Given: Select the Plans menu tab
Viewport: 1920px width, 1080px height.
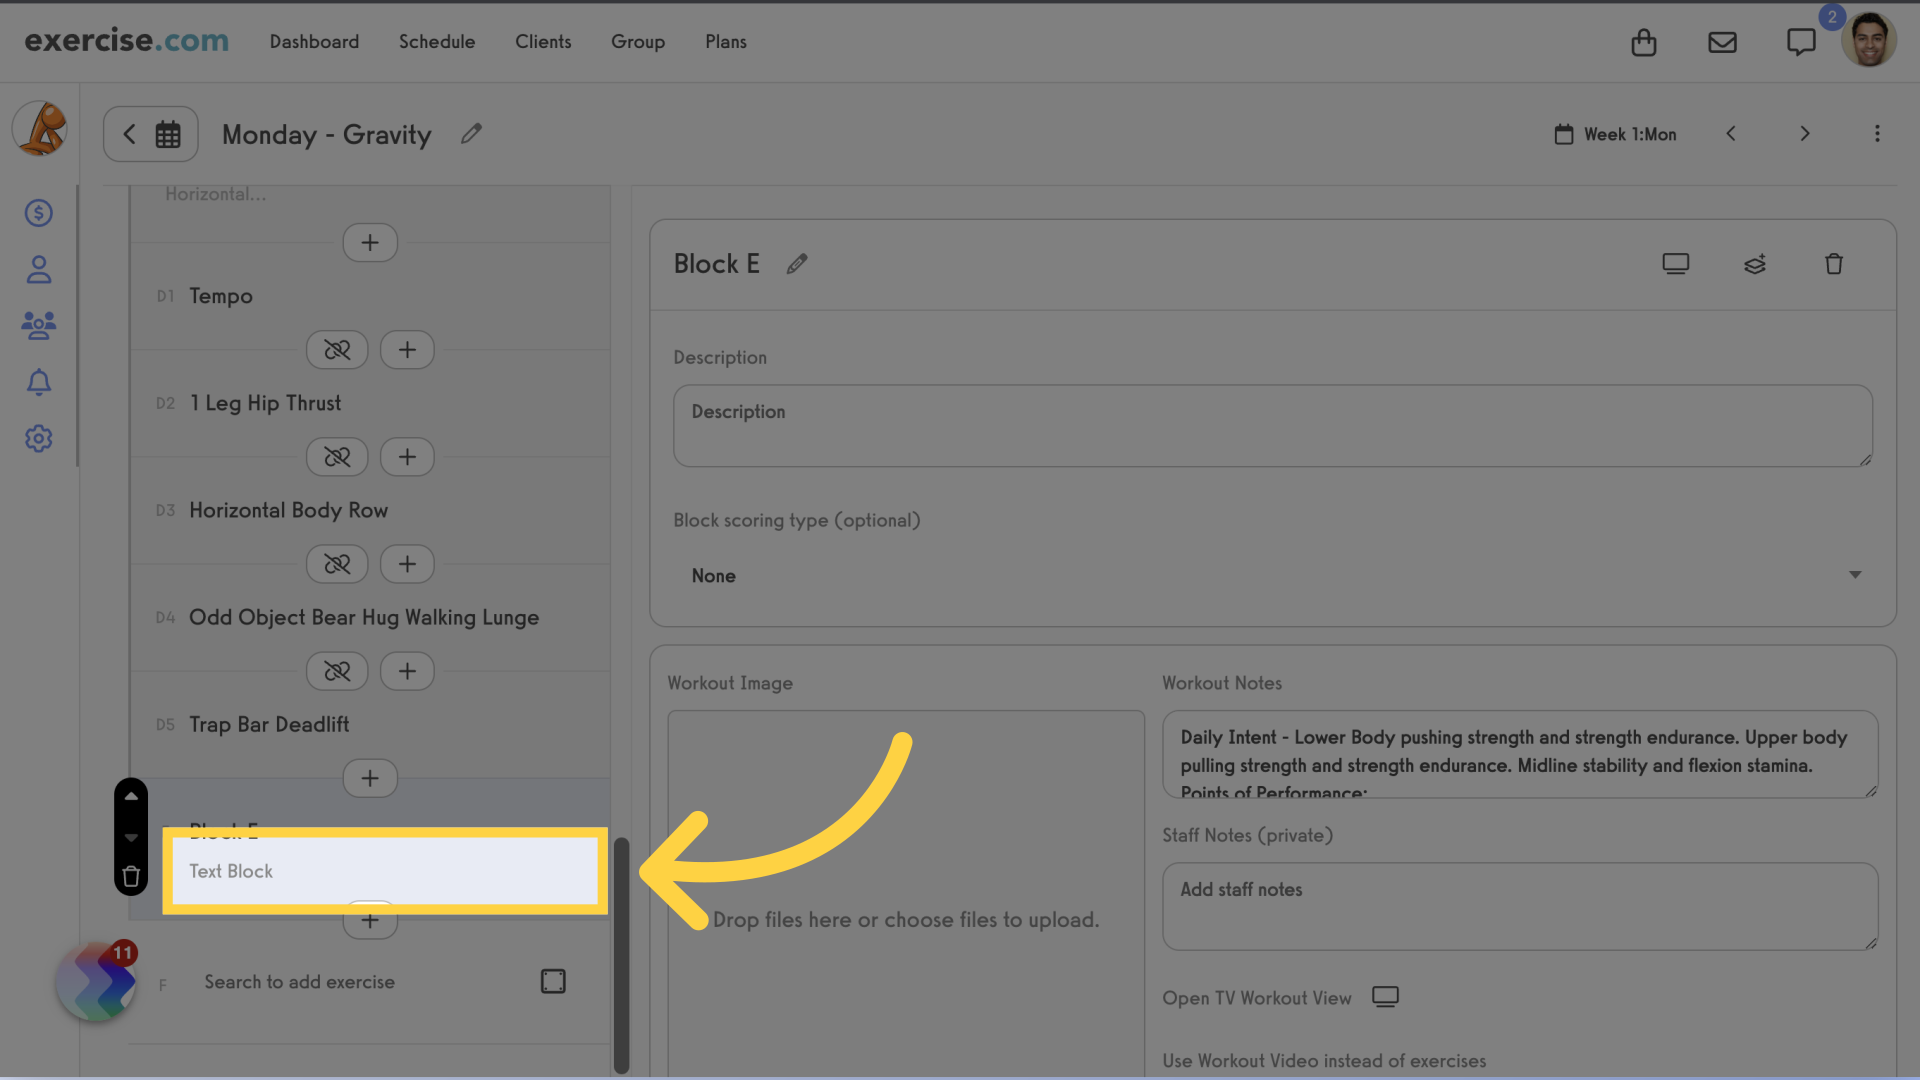Looking at the screenshot, I should click(725, 41).
